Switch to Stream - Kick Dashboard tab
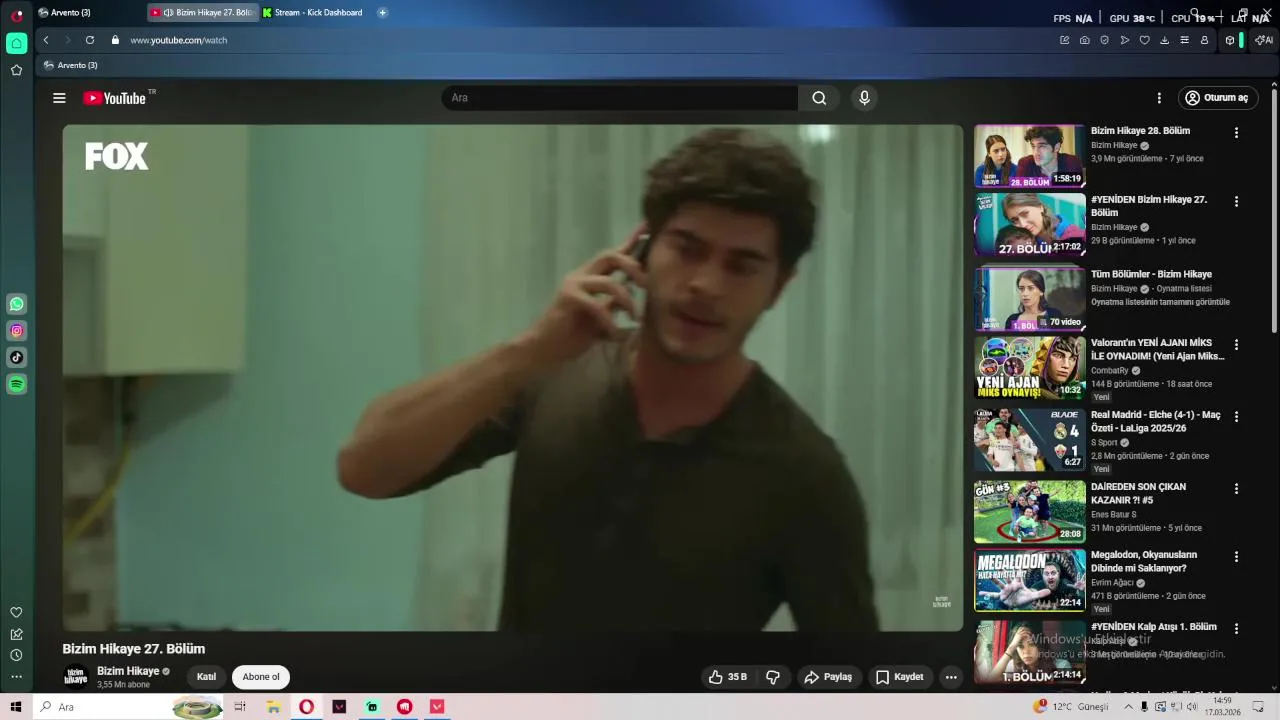This screenshot has width=1280, height=720. point(314,13)
